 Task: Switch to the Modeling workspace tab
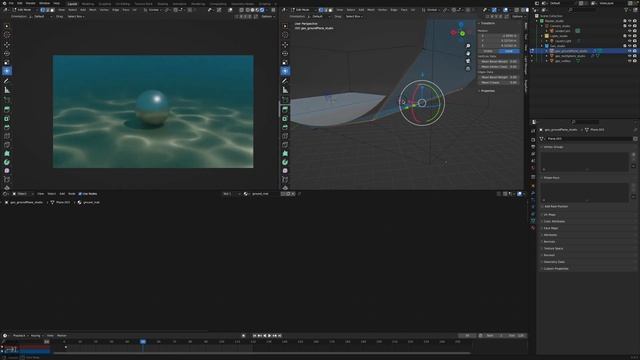click(x=87, y=4)
